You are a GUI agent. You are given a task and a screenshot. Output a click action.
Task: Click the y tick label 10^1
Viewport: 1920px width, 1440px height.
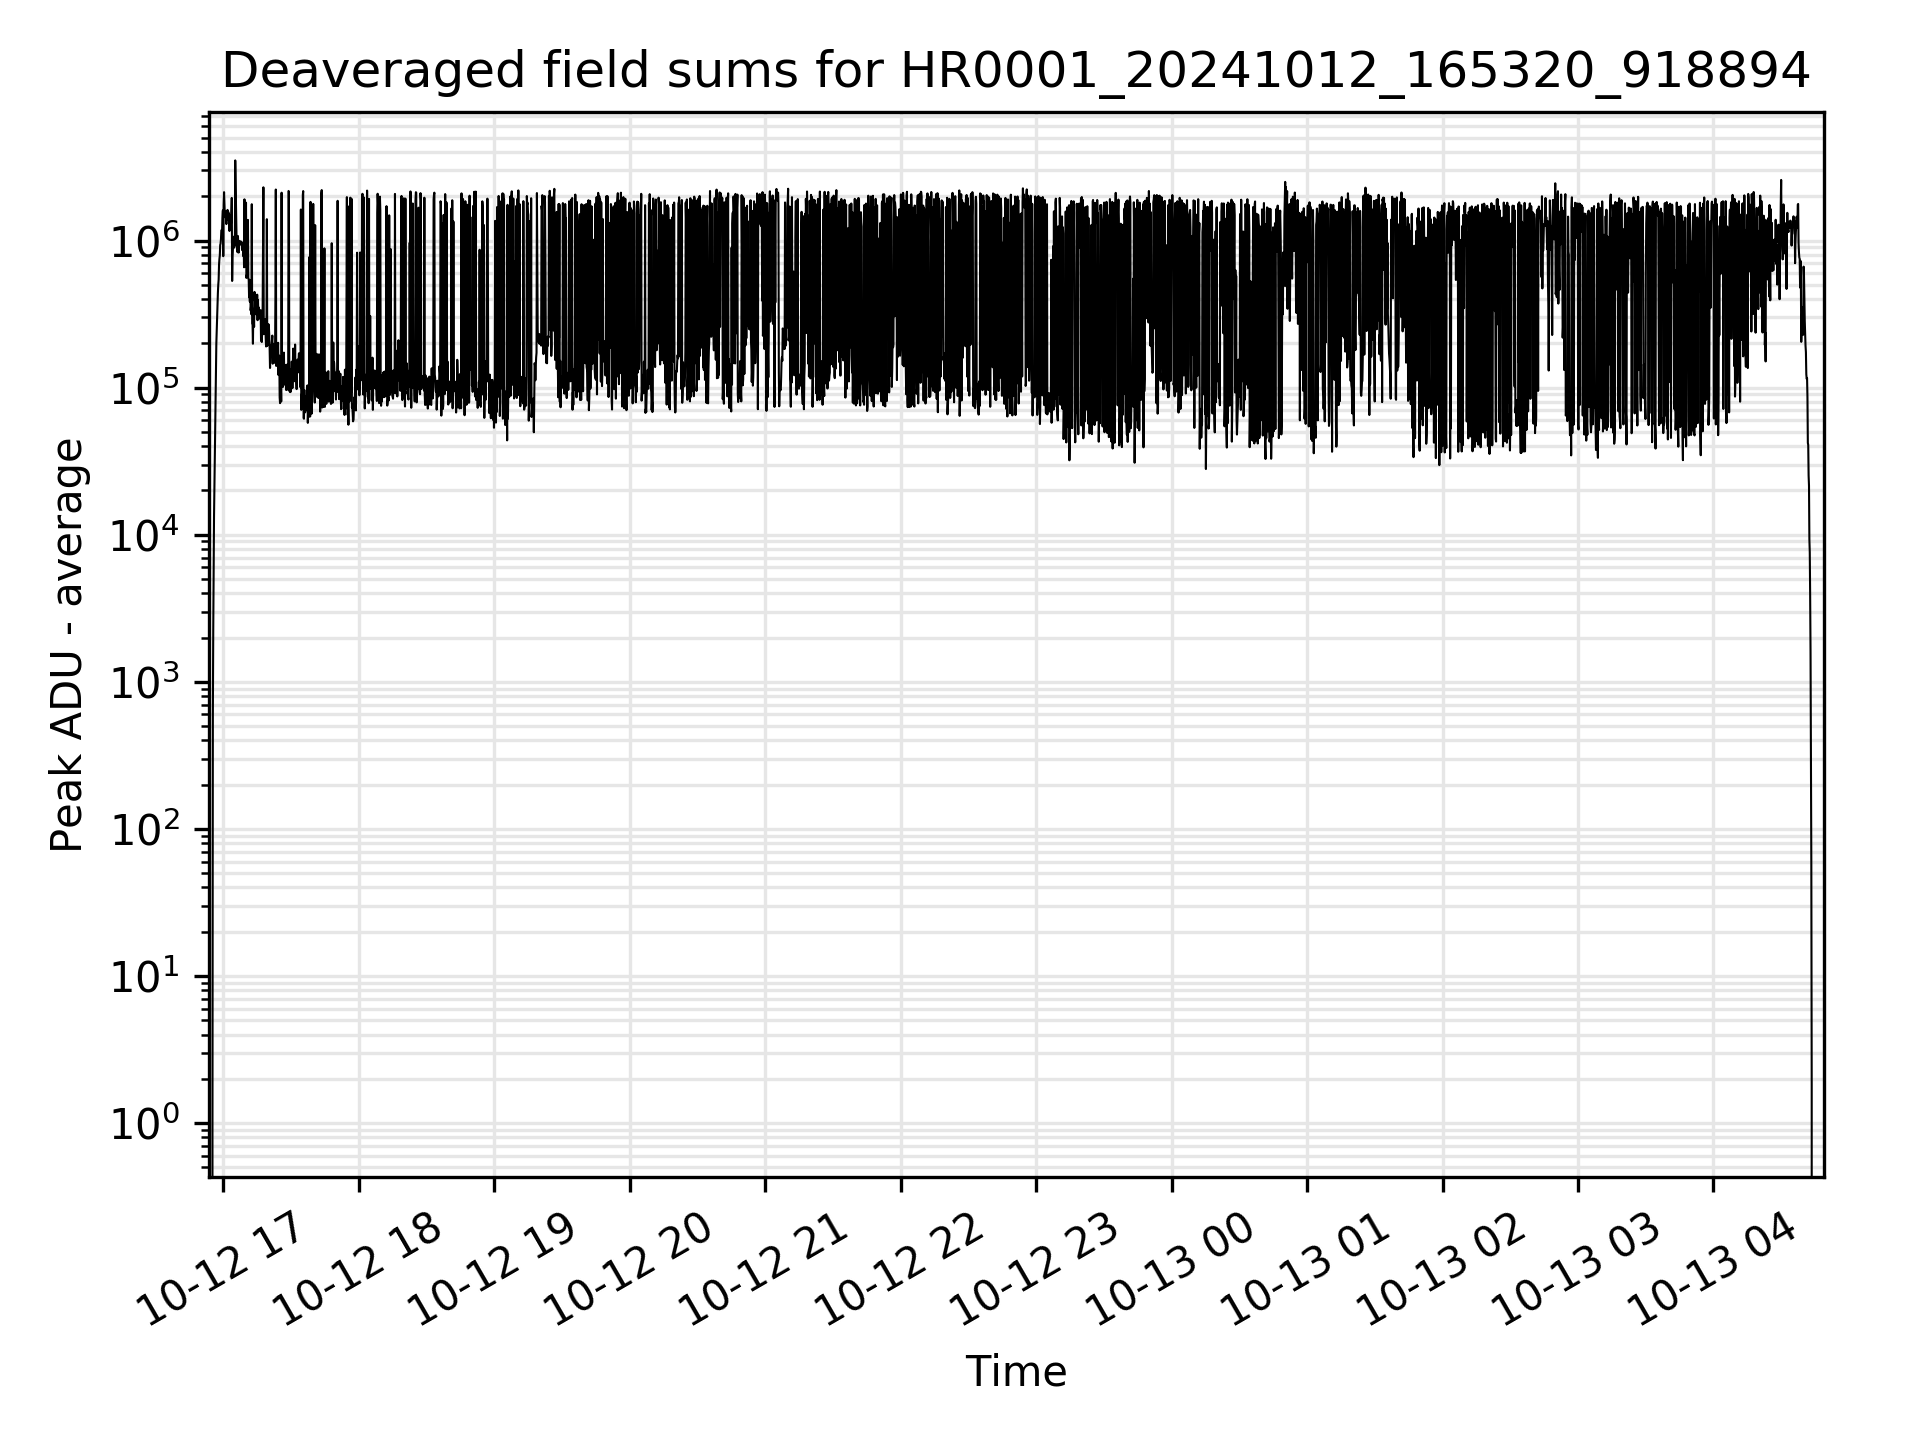(x=145, y=976)
